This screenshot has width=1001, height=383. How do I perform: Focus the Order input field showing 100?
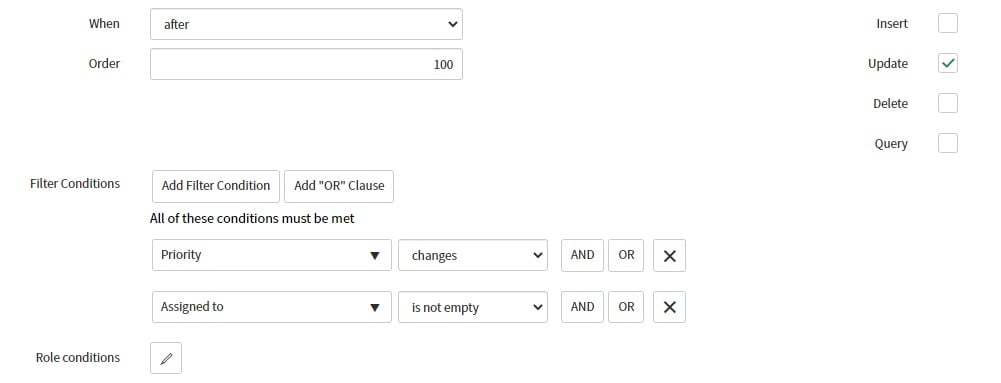(306, 64)
